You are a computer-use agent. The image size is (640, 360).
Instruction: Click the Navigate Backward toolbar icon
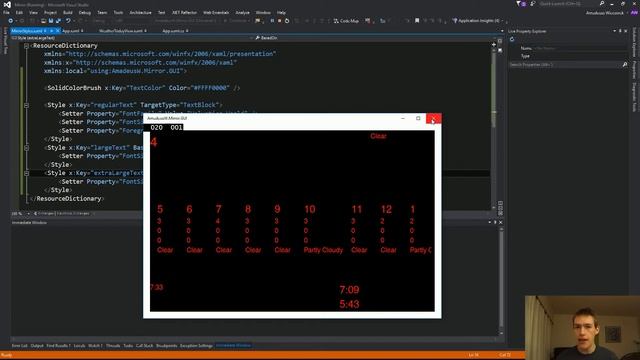click(x=11, y=21)
